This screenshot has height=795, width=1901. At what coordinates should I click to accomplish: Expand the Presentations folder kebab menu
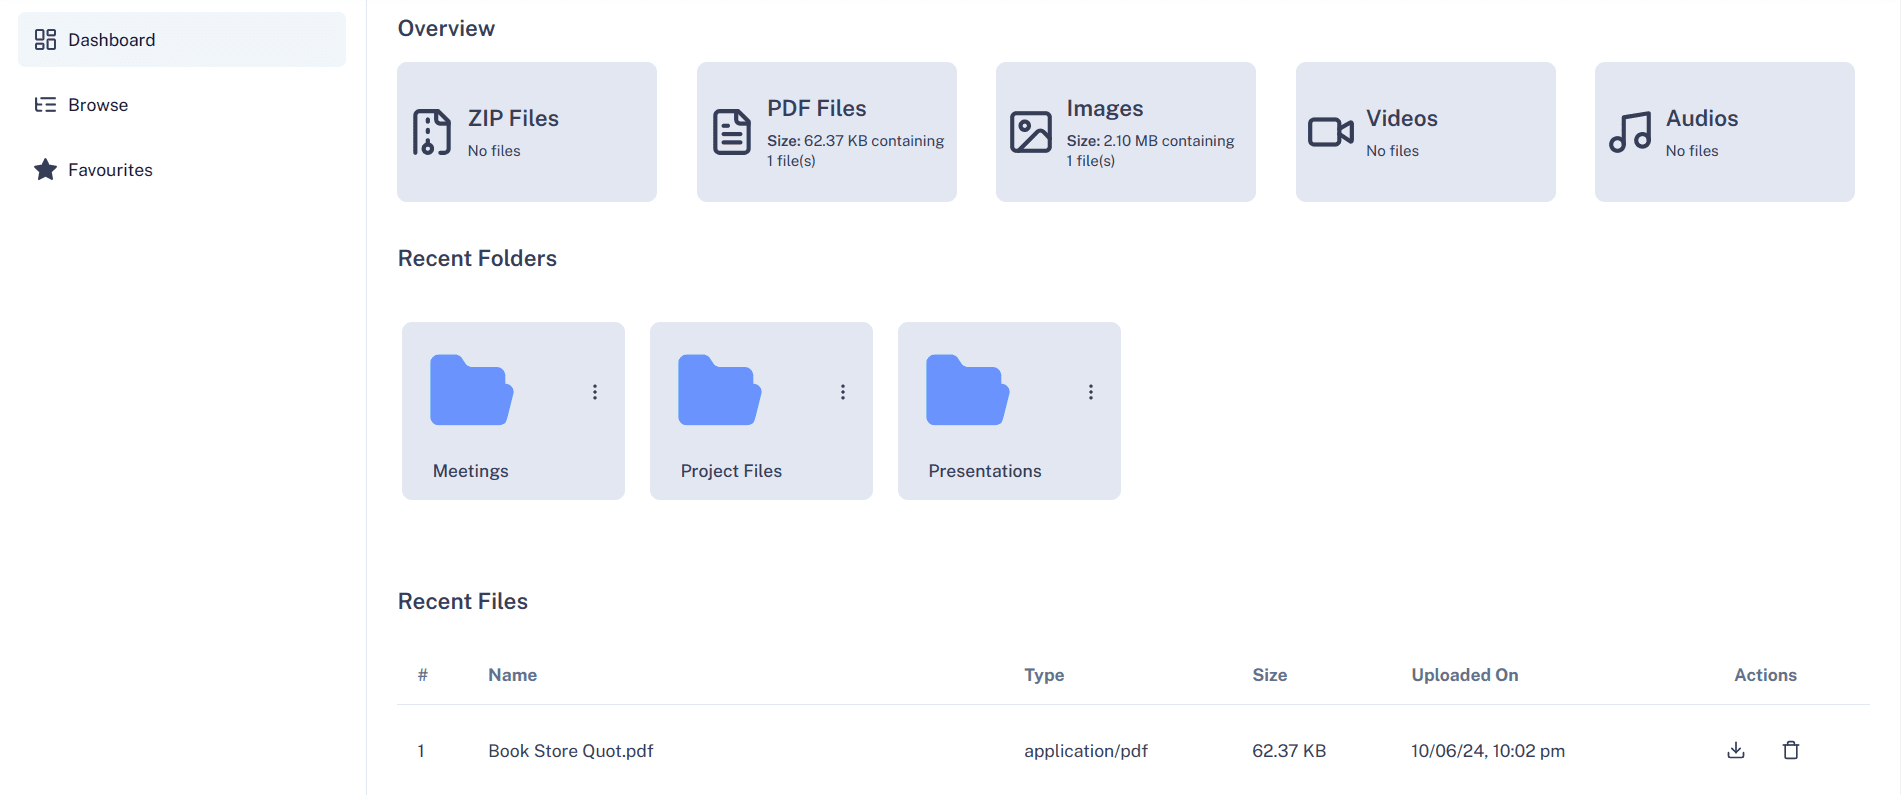(1091, 392)
